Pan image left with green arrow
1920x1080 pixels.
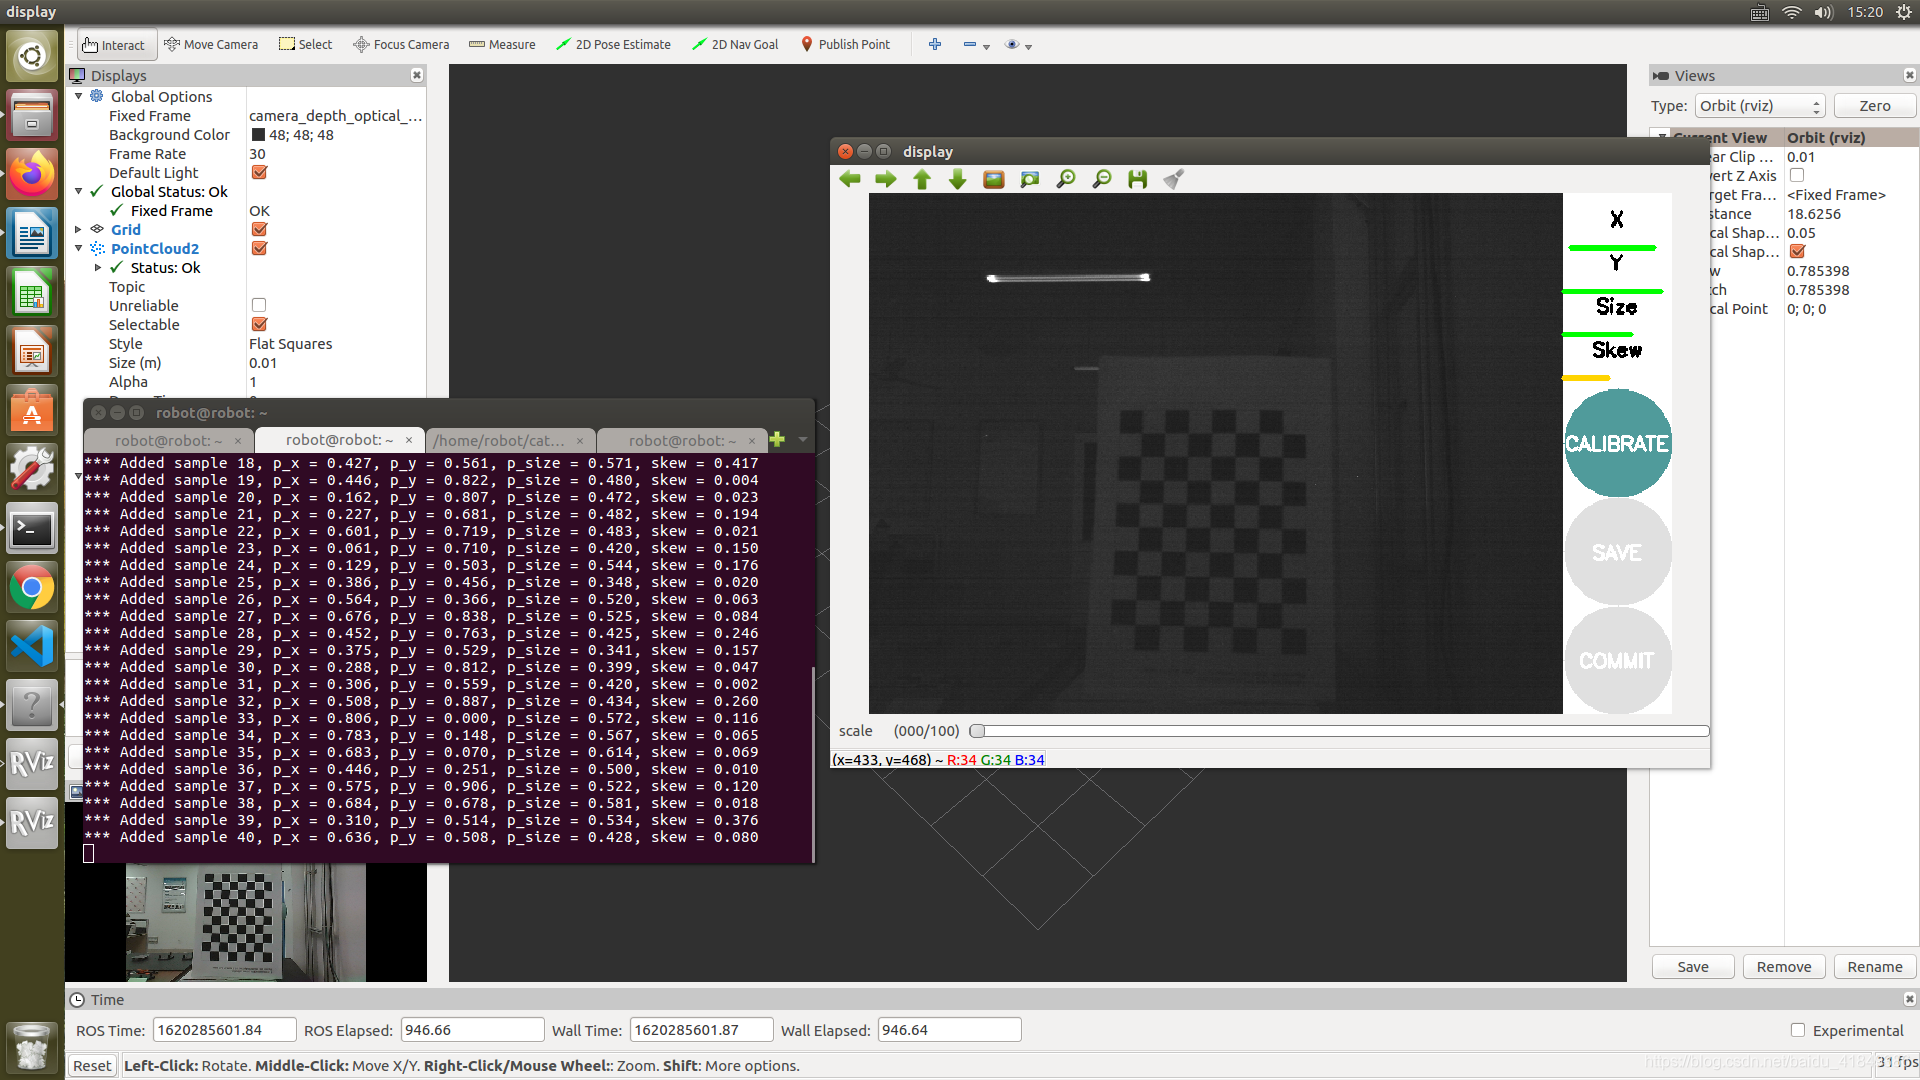click(x=850, y=179)
